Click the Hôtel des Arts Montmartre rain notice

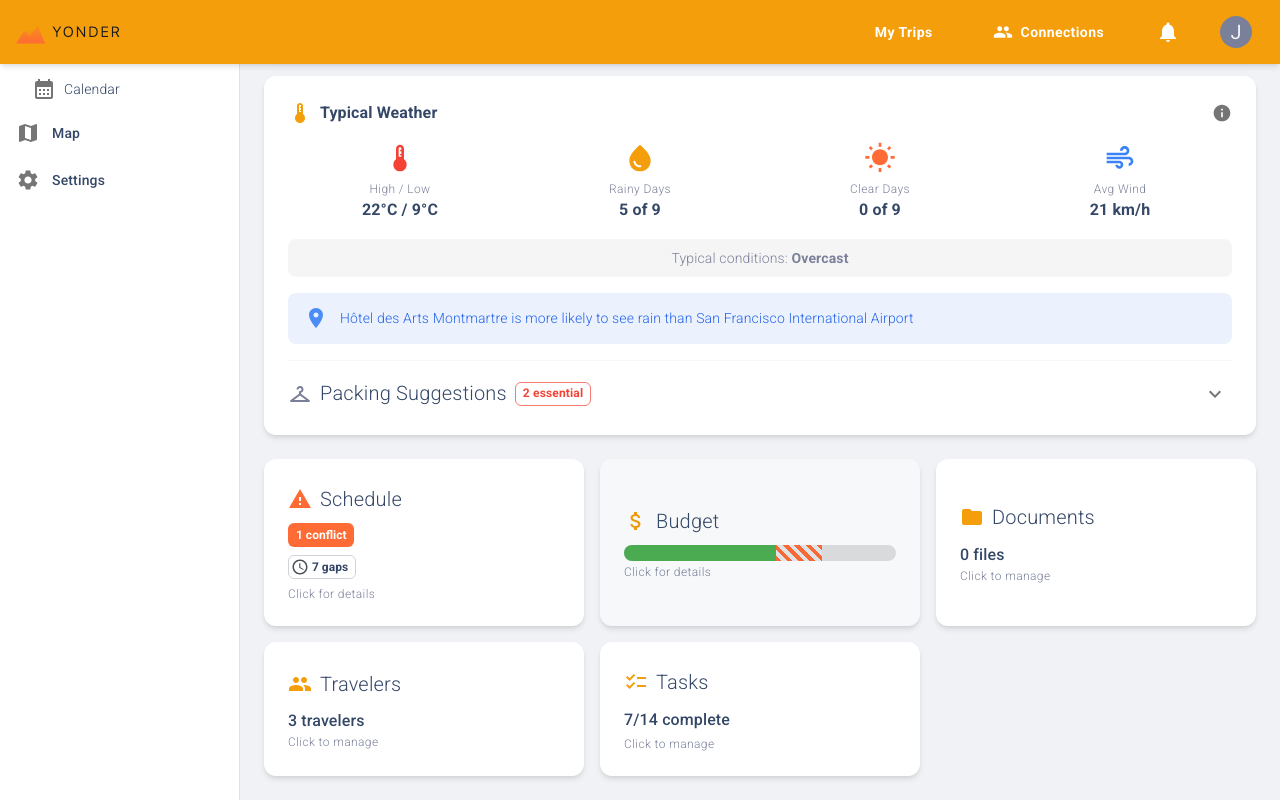click(x=626, y=318)
